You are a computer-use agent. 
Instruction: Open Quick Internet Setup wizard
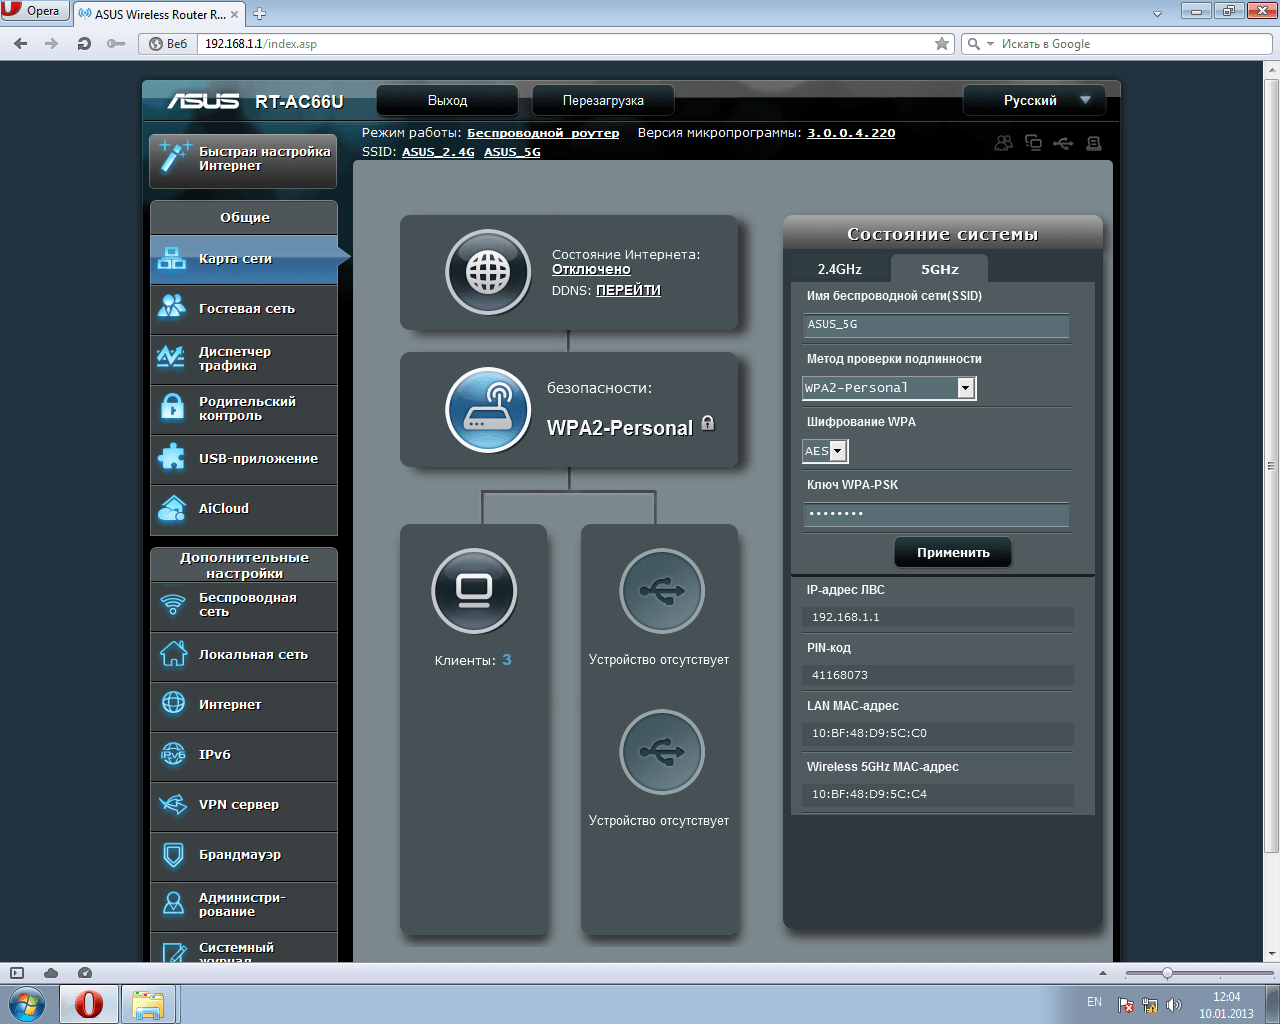[243, 159]
